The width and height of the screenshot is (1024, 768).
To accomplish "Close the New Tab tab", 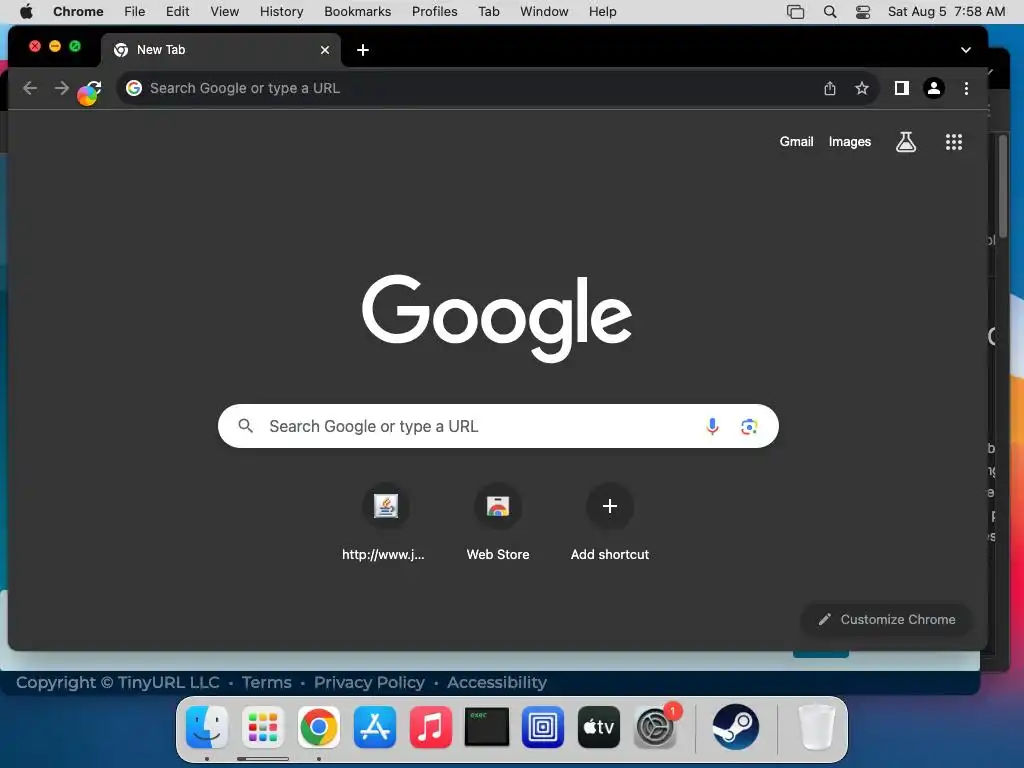I will point(325,50).
